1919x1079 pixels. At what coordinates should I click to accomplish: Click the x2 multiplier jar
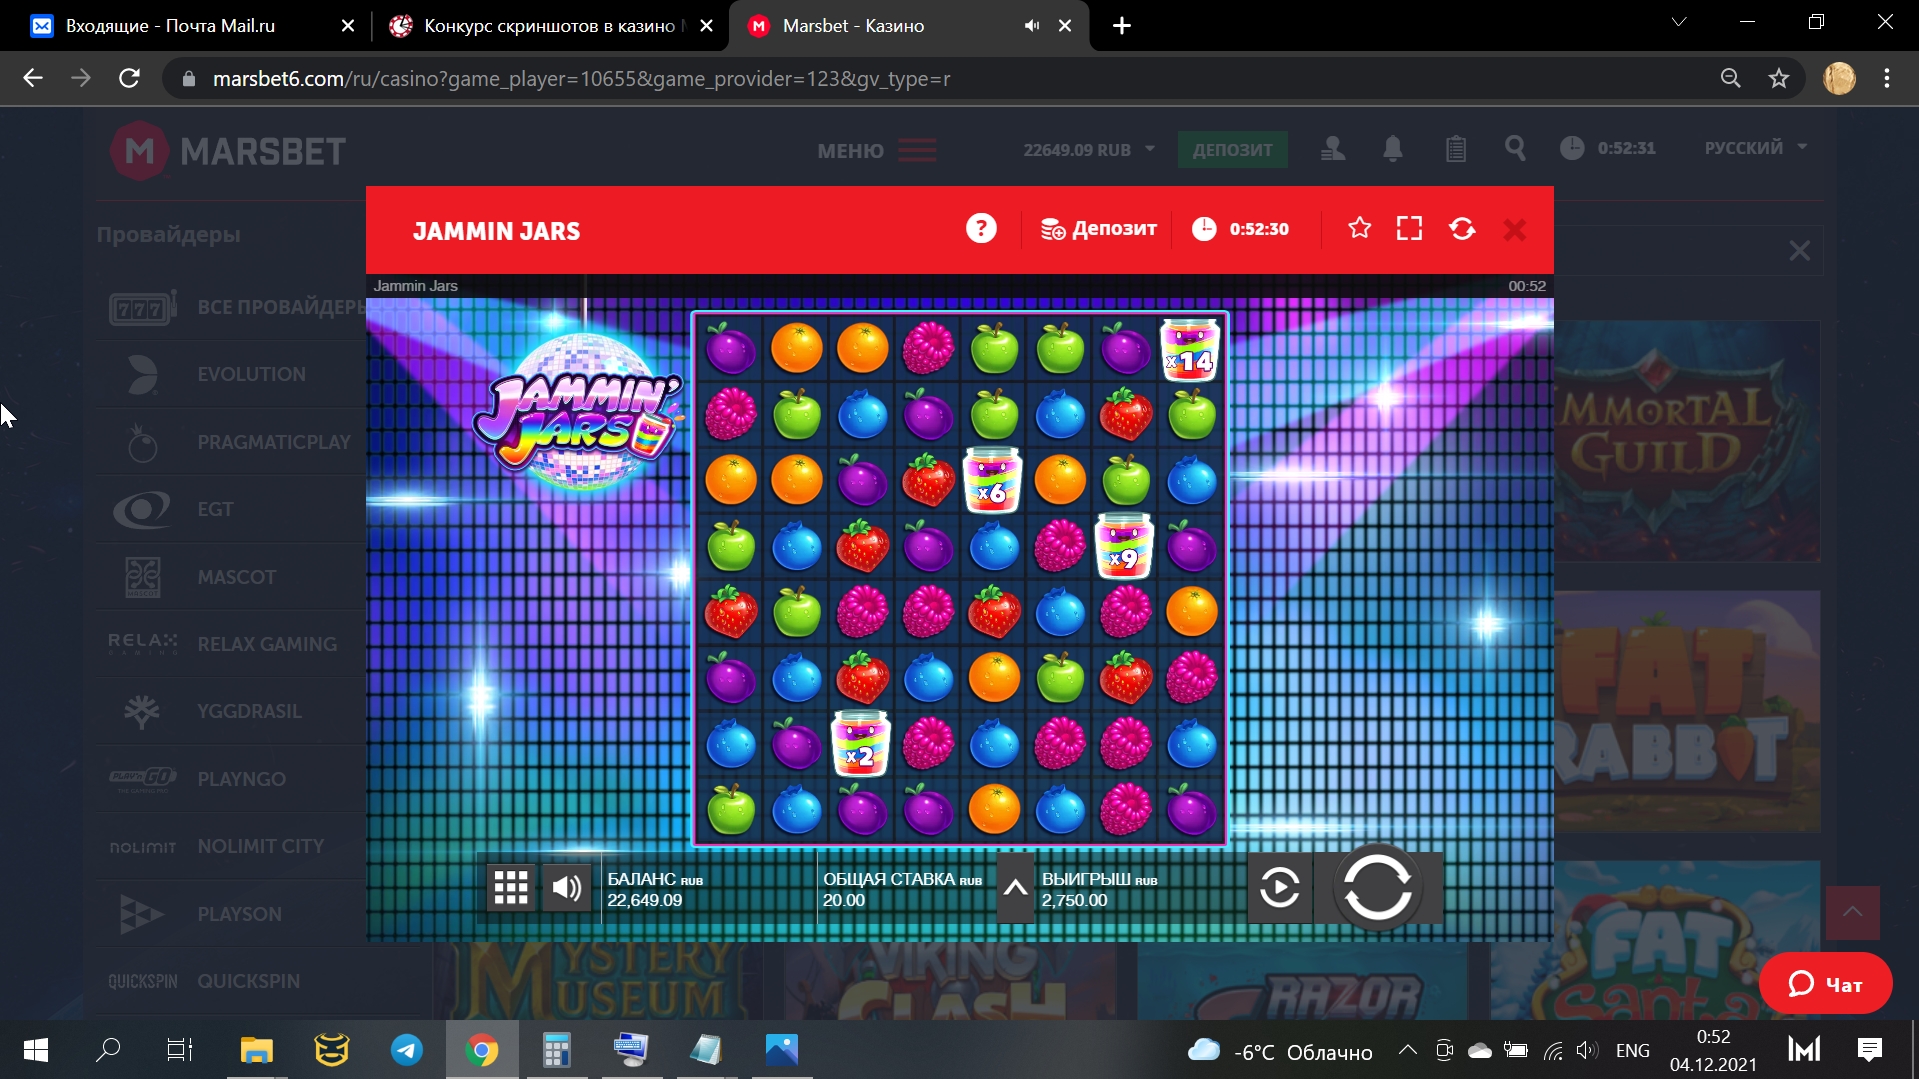point(860,743)
